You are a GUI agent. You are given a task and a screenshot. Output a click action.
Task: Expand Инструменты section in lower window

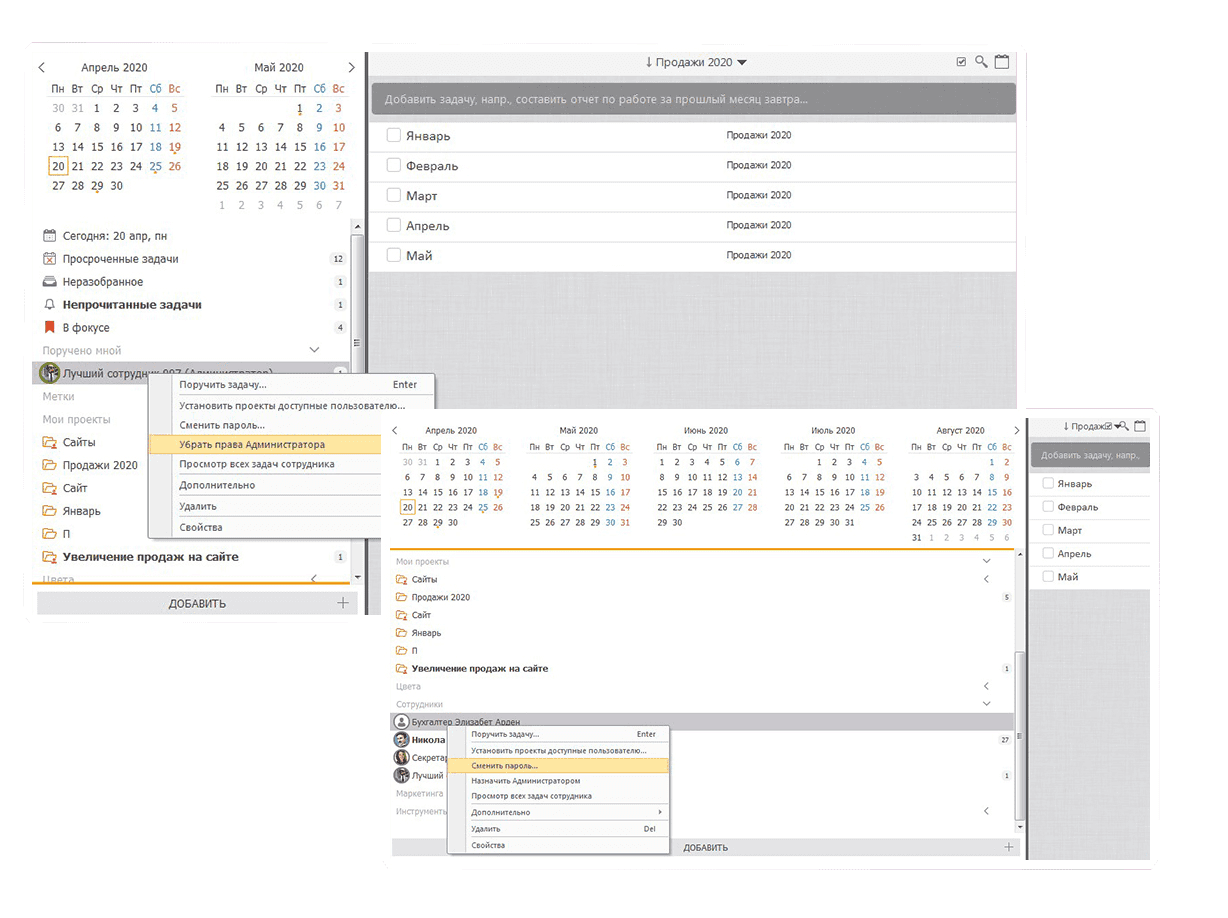(x=986, y=811)
